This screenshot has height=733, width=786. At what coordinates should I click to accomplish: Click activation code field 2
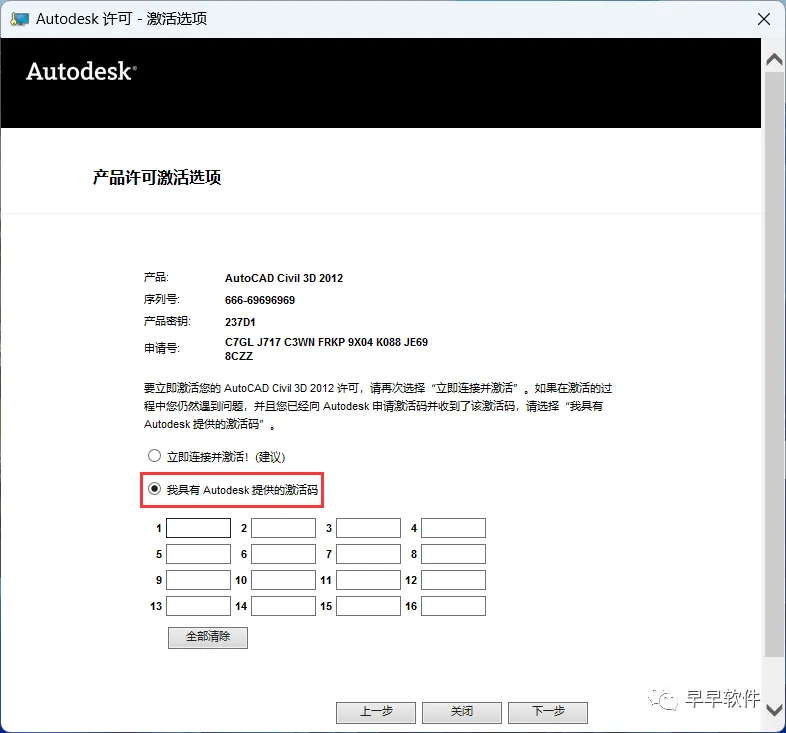pos(283,528)
